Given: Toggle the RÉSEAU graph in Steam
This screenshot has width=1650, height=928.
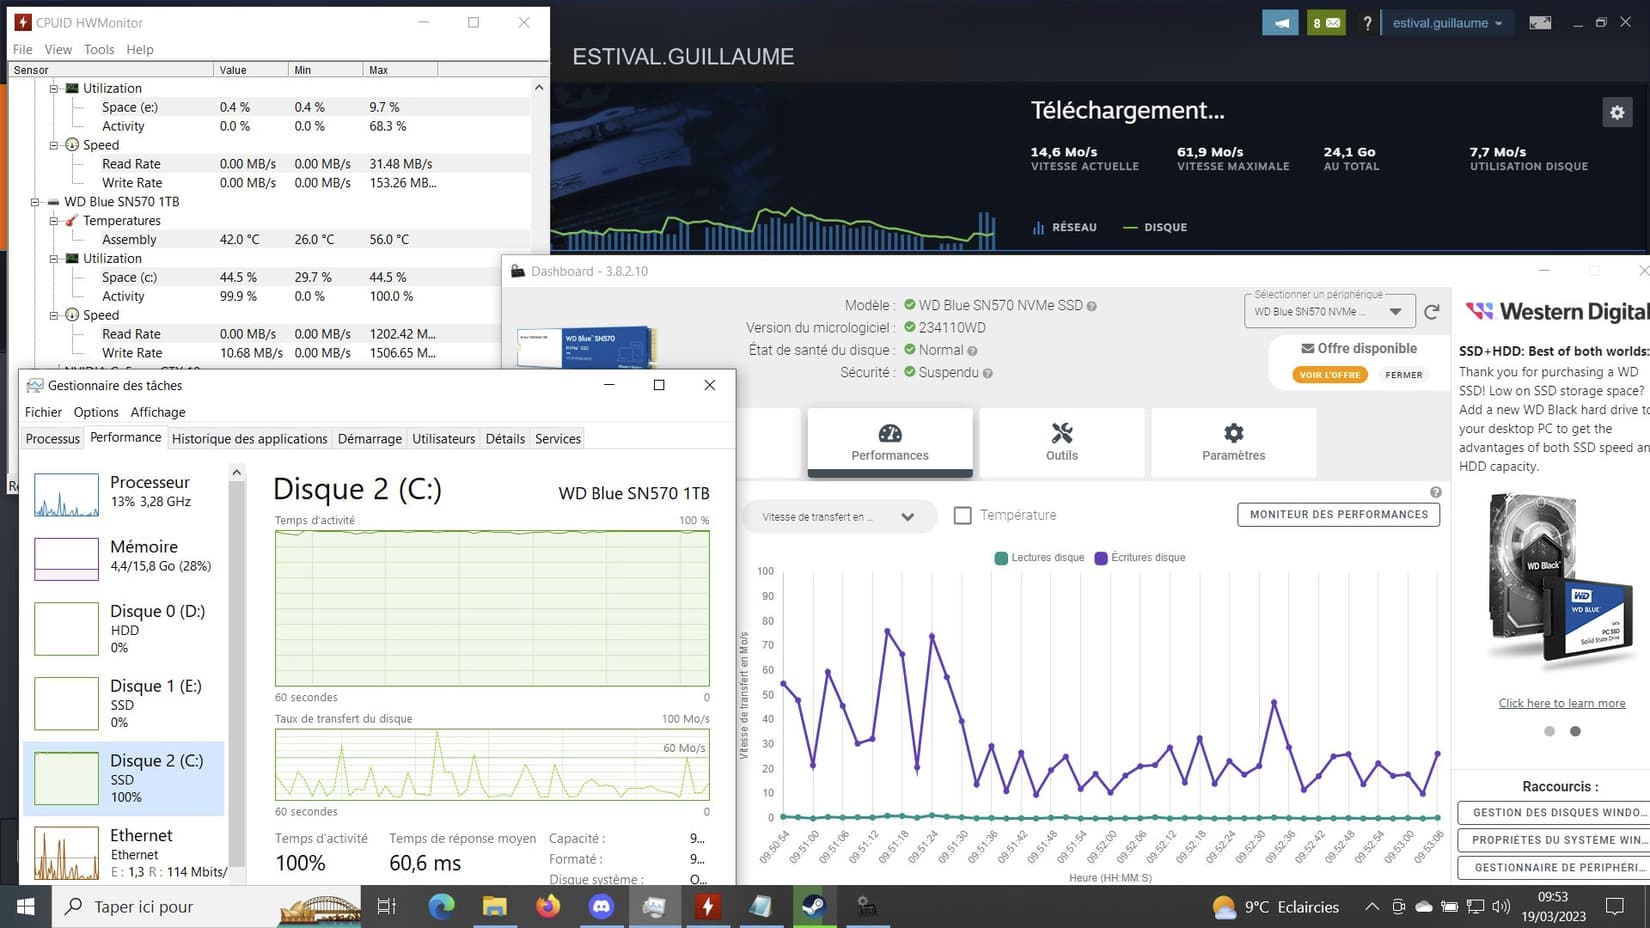Looking at the screenshot, I should (1064, 227).
